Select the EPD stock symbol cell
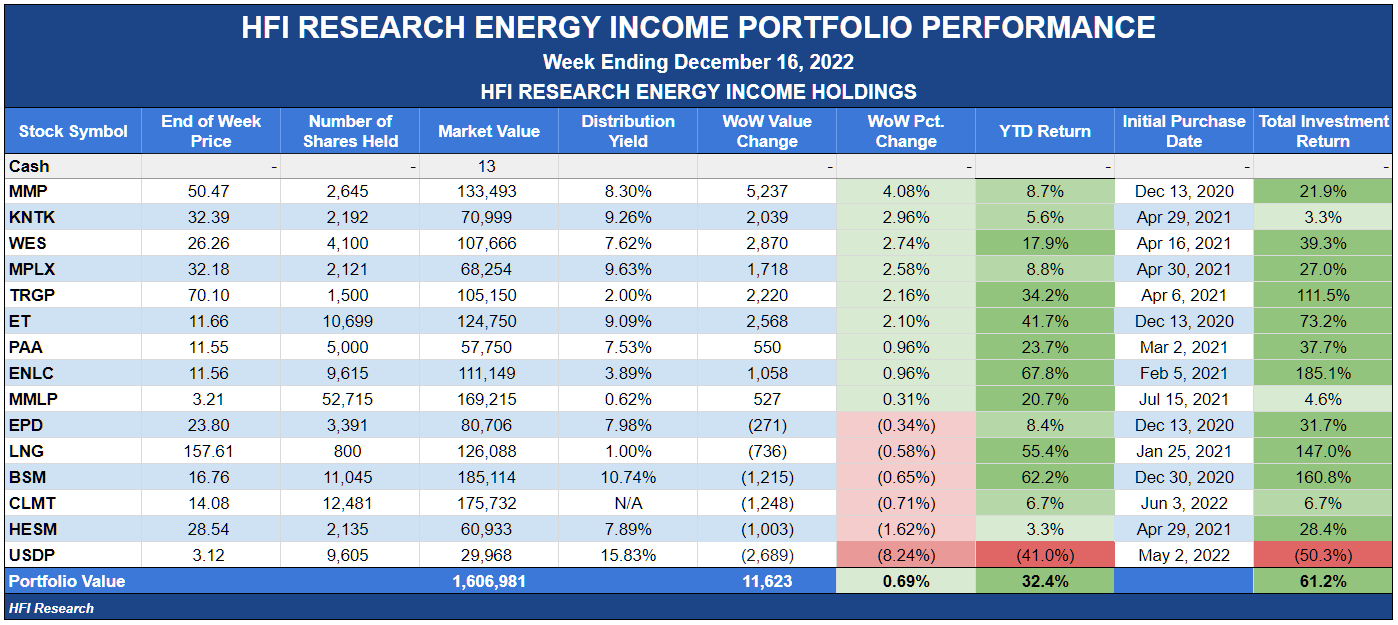The image size is (1398, 625). [x=73, y=425]
